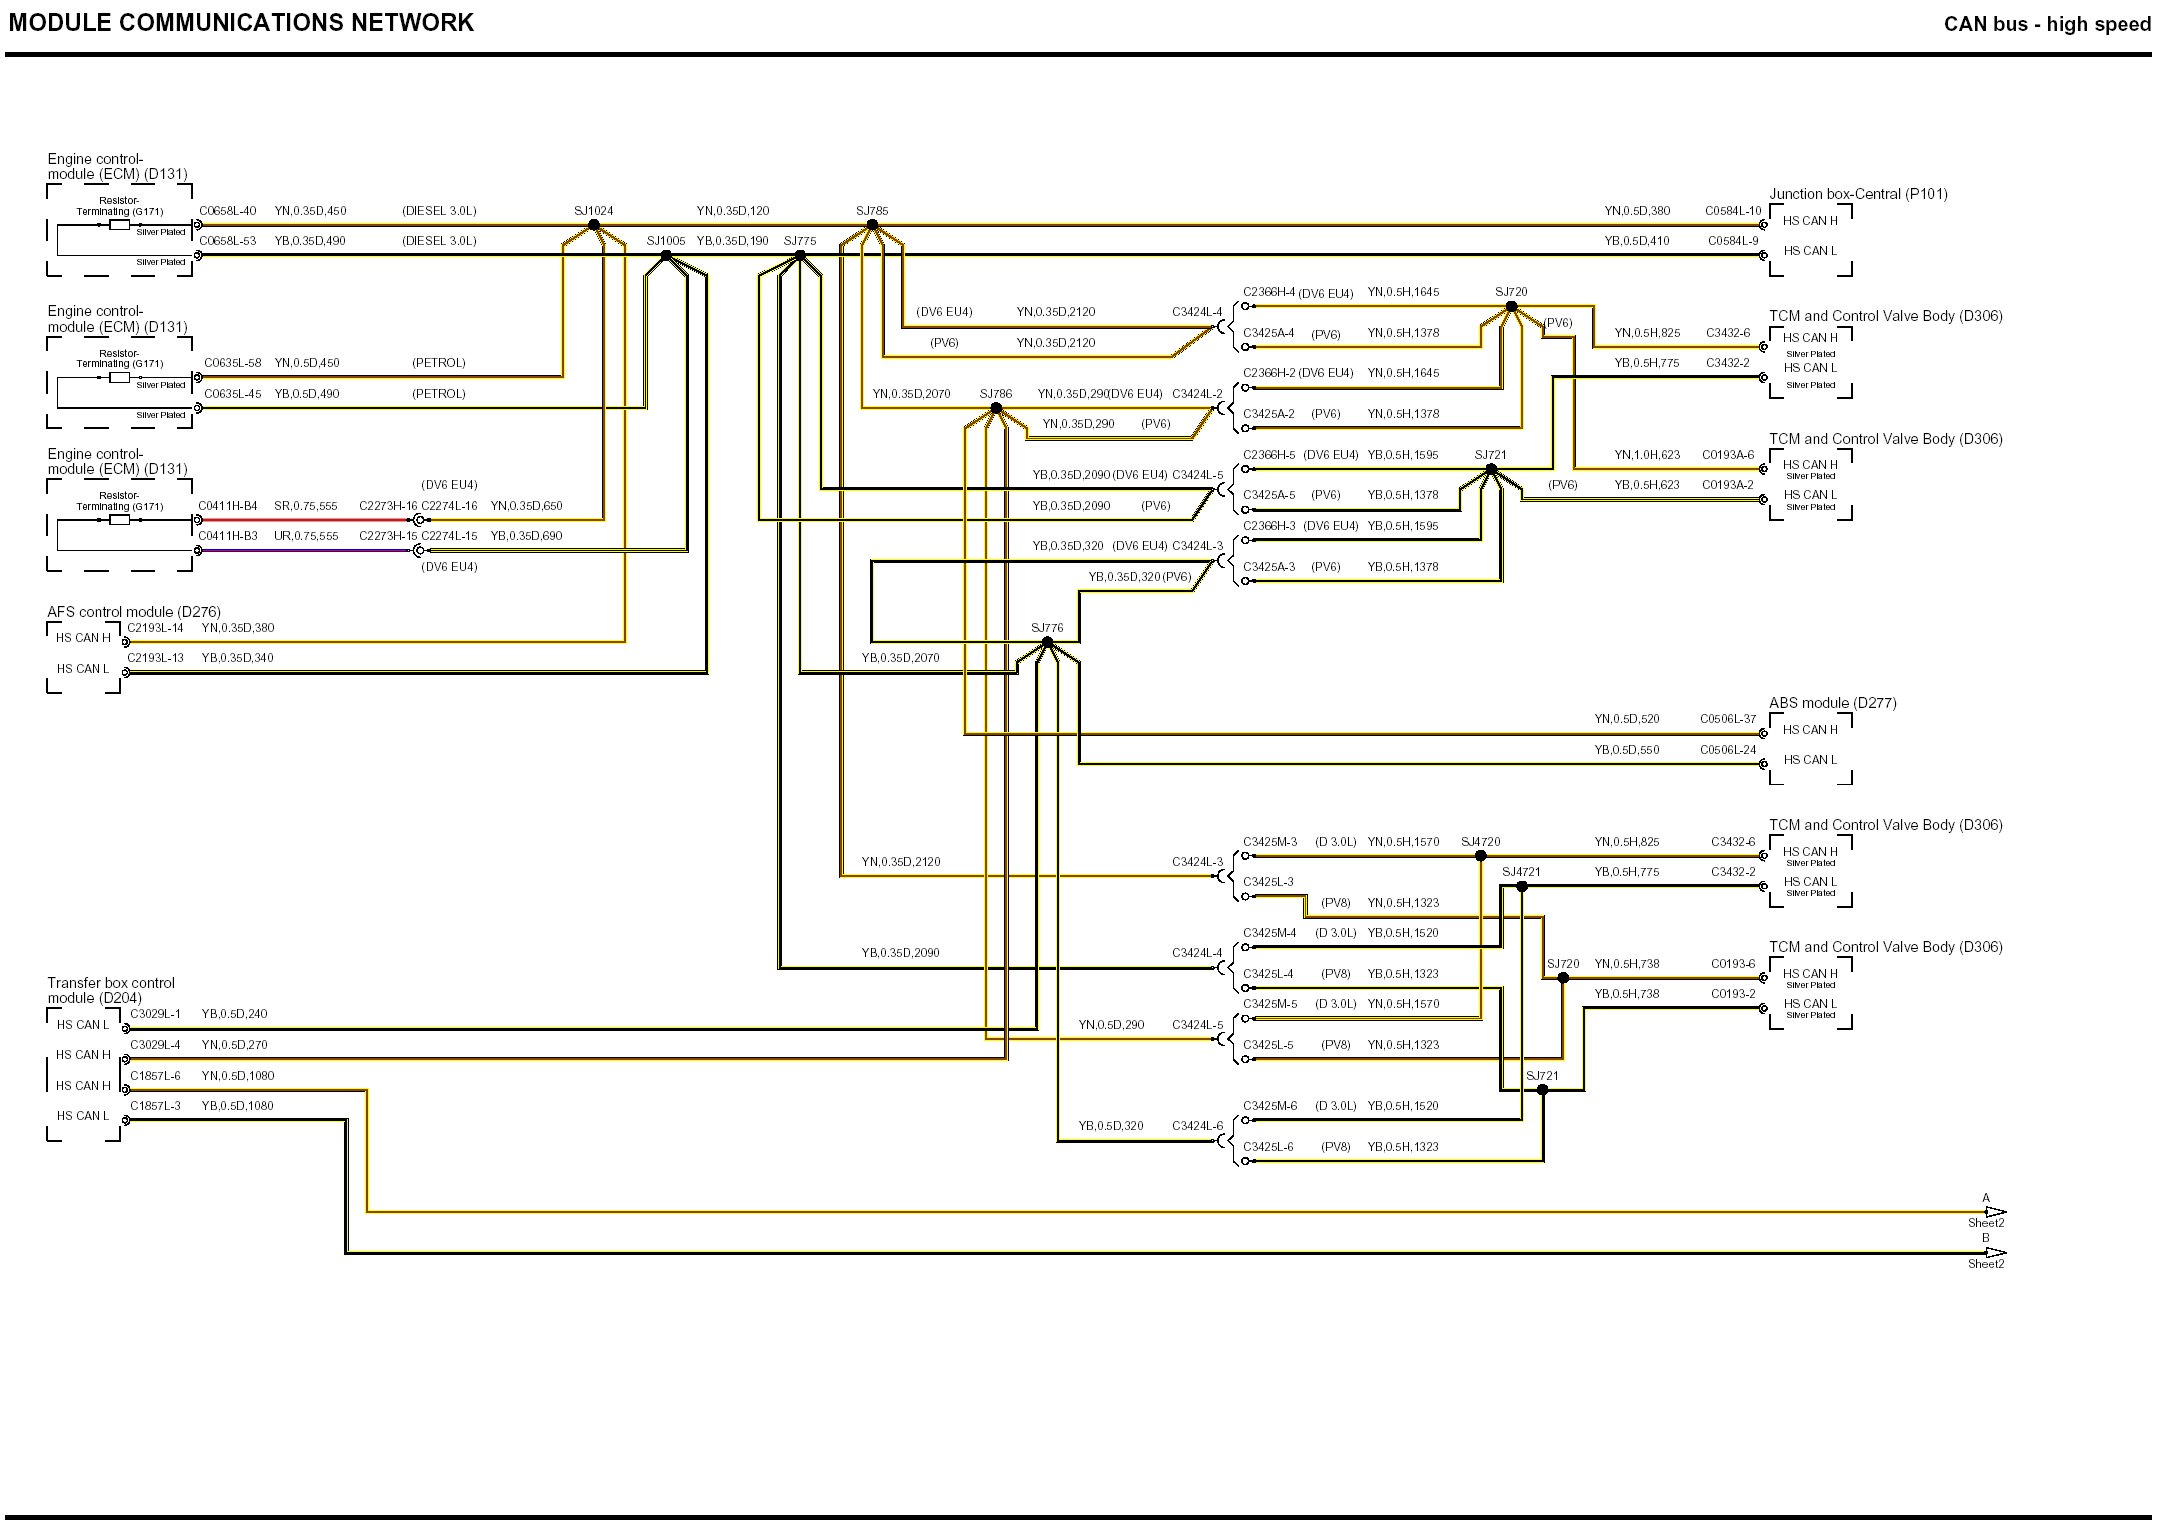The image size is (2164, 1530).
Task: Click the CAN bus - high speed heading
Action: [x=2047, y=24]
